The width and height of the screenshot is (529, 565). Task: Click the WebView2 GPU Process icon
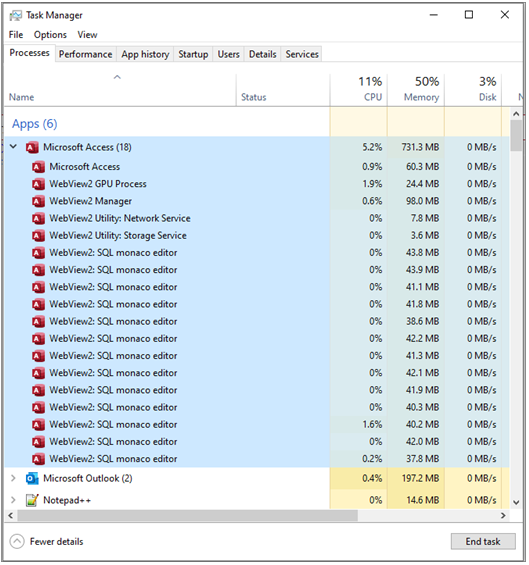point(38,184)
